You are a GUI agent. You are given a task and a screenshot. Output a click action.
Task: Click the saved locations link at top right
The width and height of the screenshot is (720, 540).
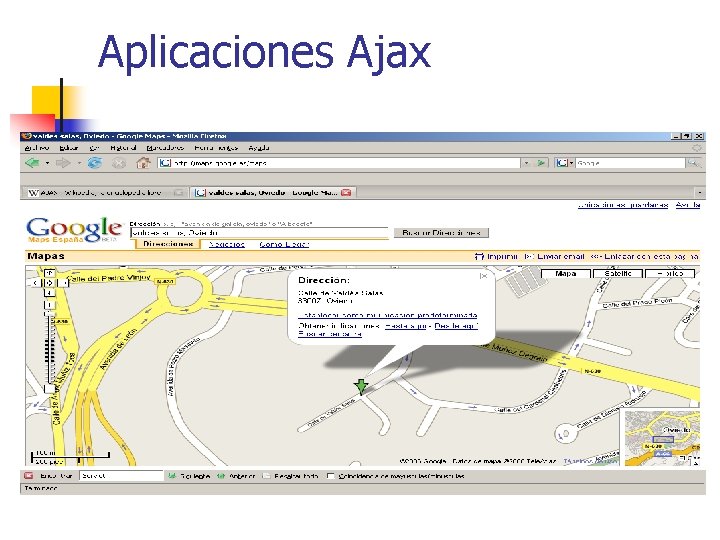point(623,205)
